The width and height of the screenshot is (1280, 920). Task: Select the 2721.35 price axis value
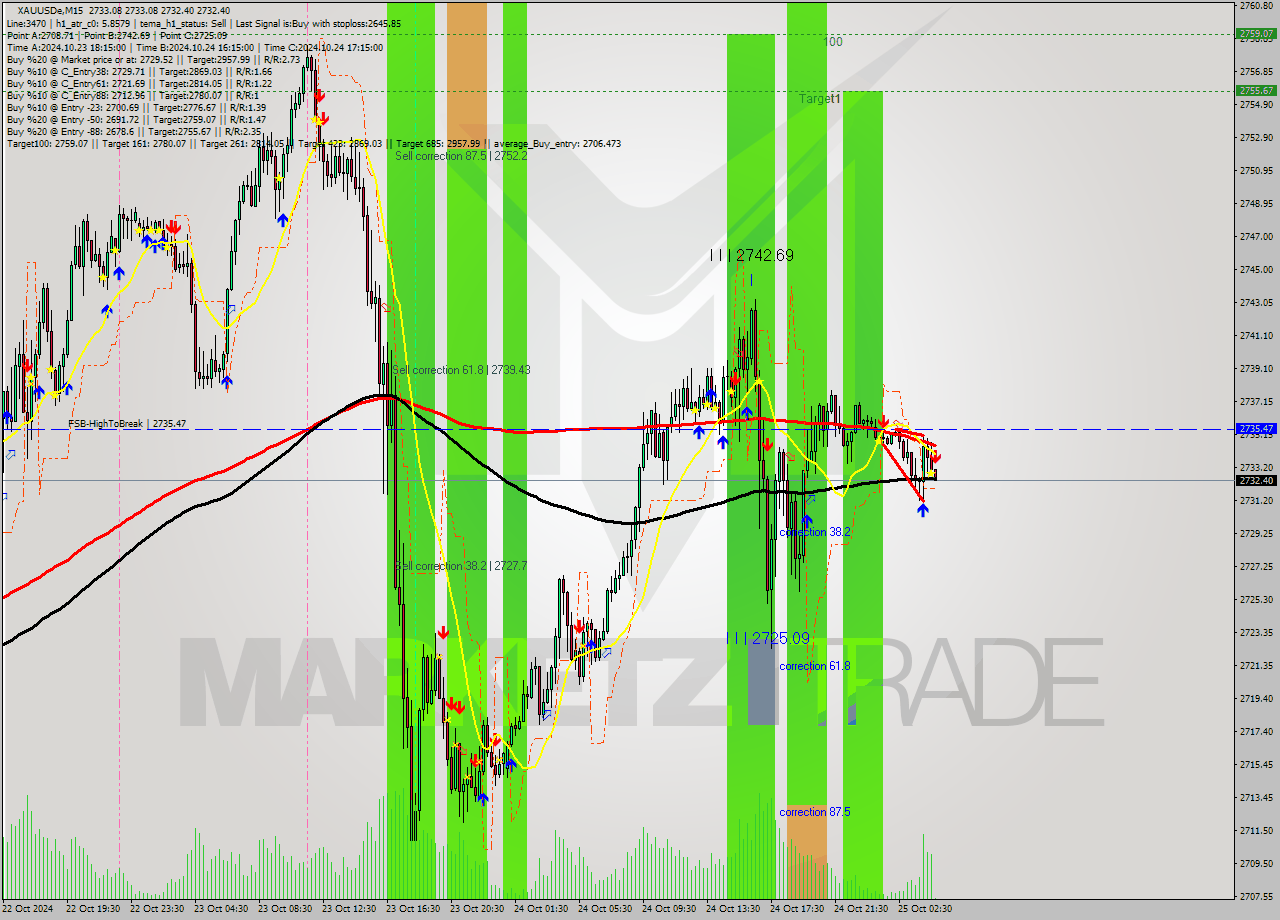point(1256,665)
